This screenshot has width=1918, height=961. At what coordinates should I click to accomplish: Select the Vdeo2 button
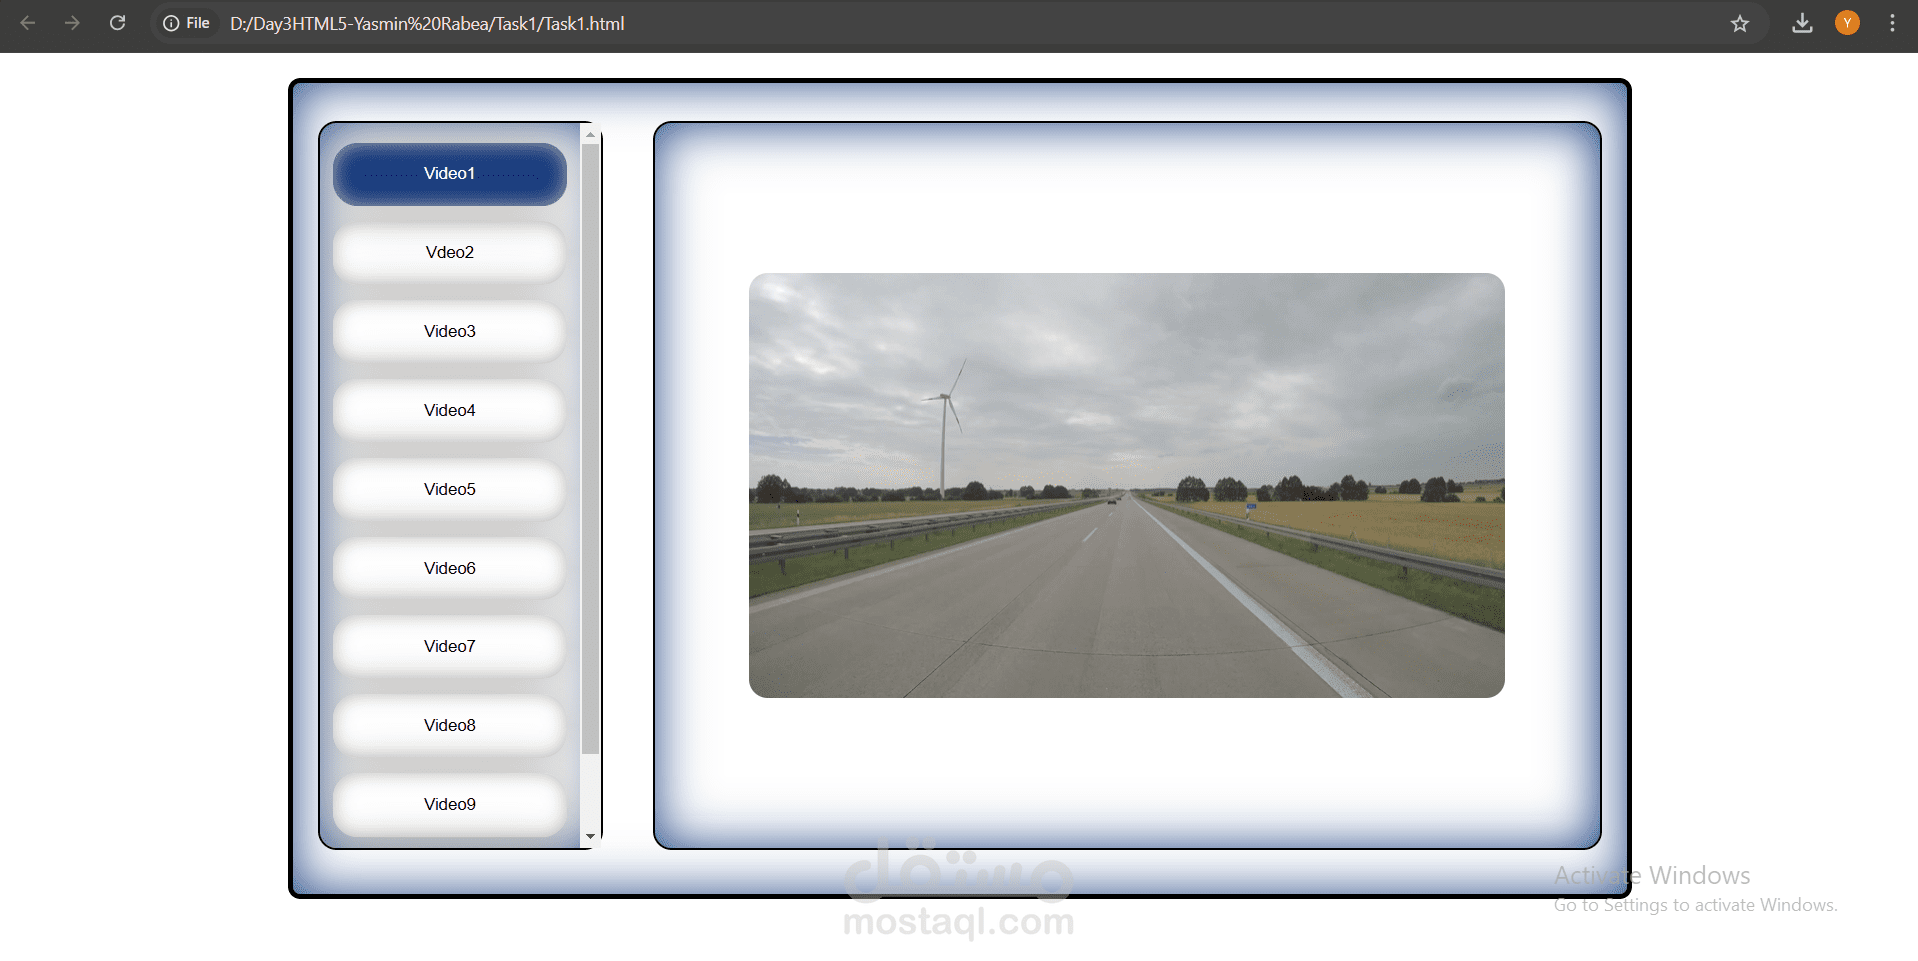[x=449, y=252]
